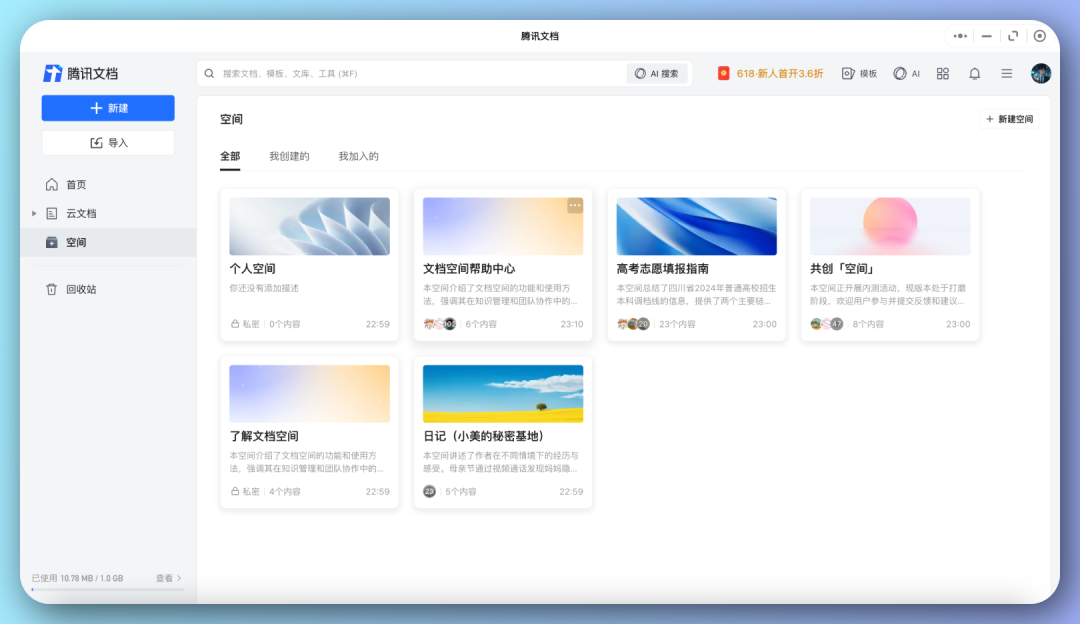Image resolution: width=1080 pixels, height=624 pixels.
Task: Click the 共创「空间」 title
Action: coord(842,269)
